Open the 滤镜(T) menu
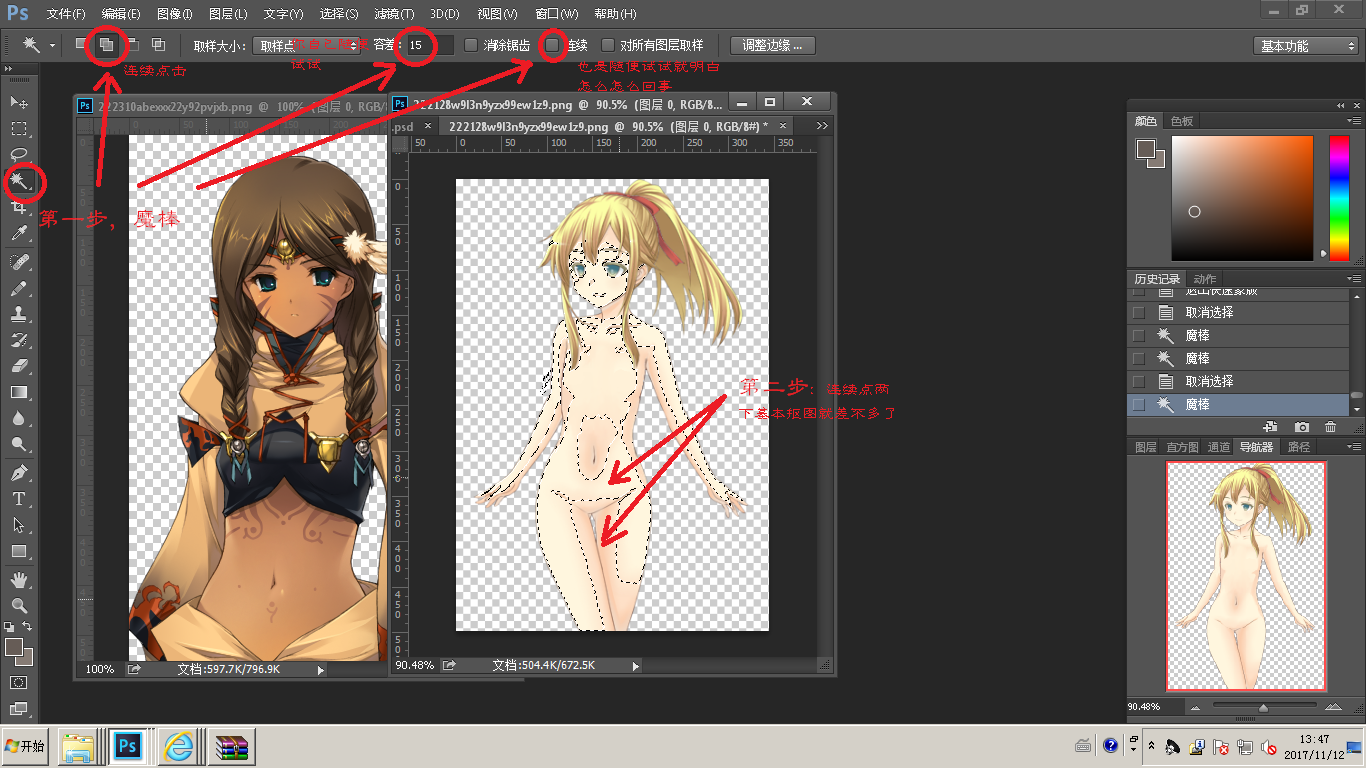The width and height of the screenshot is (1366, 768). [x=394, y=14]
